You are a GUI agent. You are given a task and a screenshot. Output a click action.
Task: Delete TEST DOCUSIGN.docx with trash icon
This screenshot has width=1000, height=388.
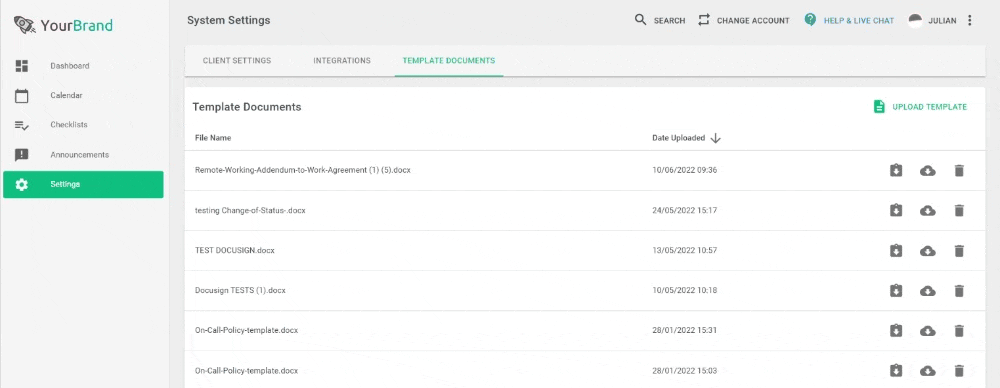tap(959, 251)
